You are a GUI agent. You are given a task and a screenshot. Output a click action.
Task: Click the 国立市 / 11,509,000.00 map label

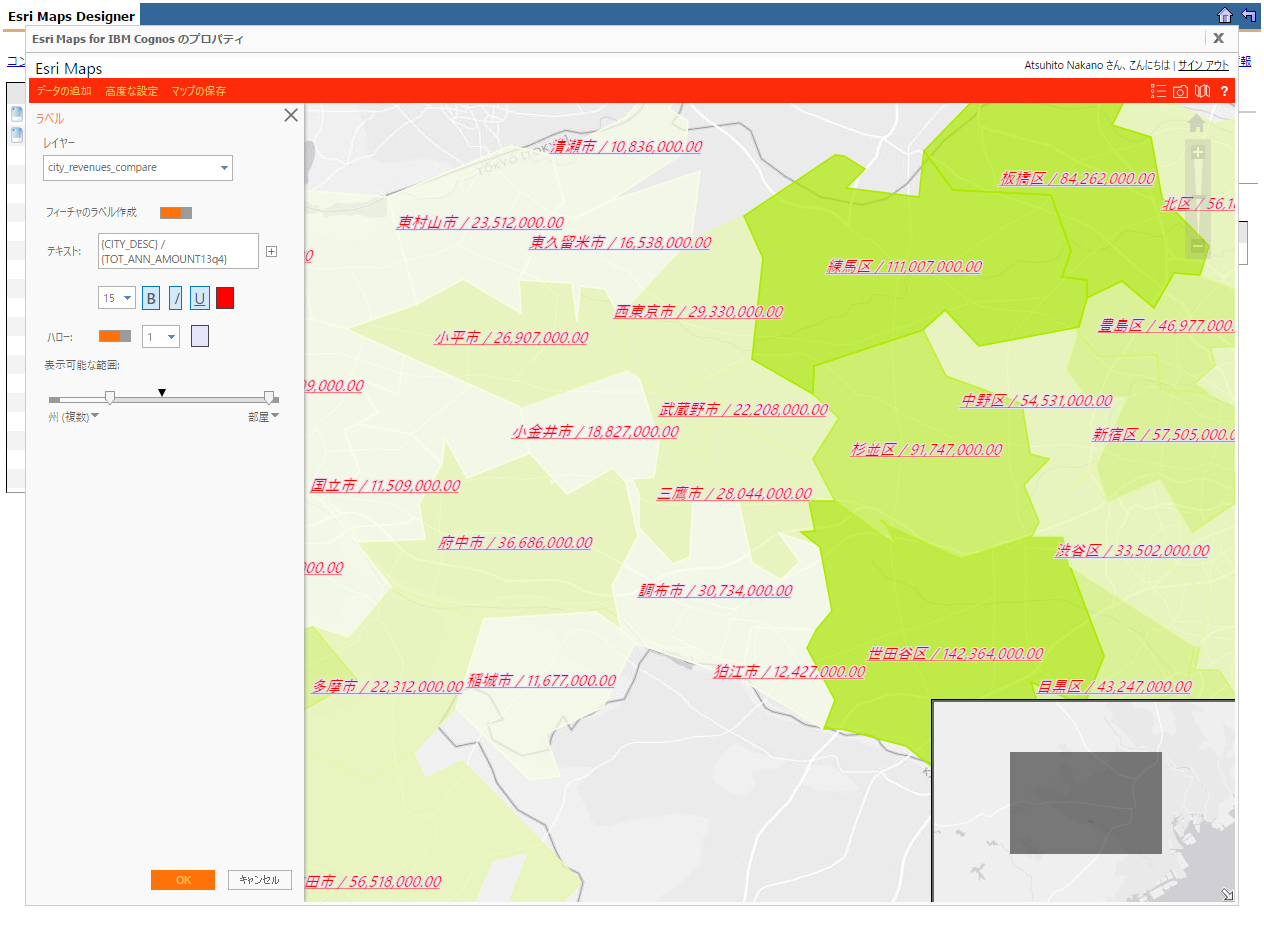pyautogui.click(x=385, y=486)
